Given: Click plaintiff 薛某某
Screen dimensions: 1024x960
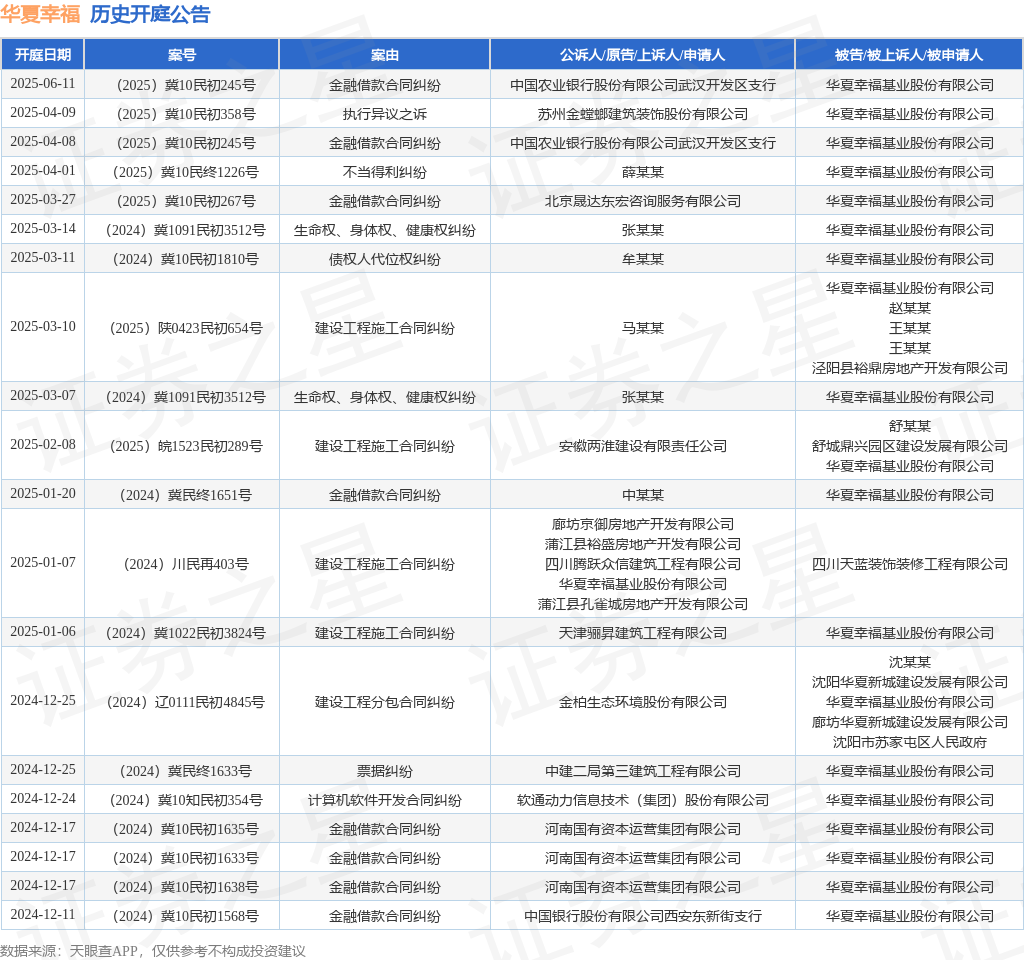Looking at the screenshot, I should 643,172.
